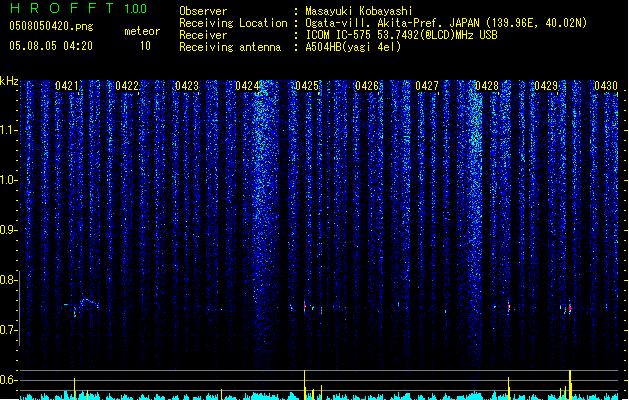This screenshot has height=400, width=629.
Task: Click the Observer label
Action: [203, 11]
